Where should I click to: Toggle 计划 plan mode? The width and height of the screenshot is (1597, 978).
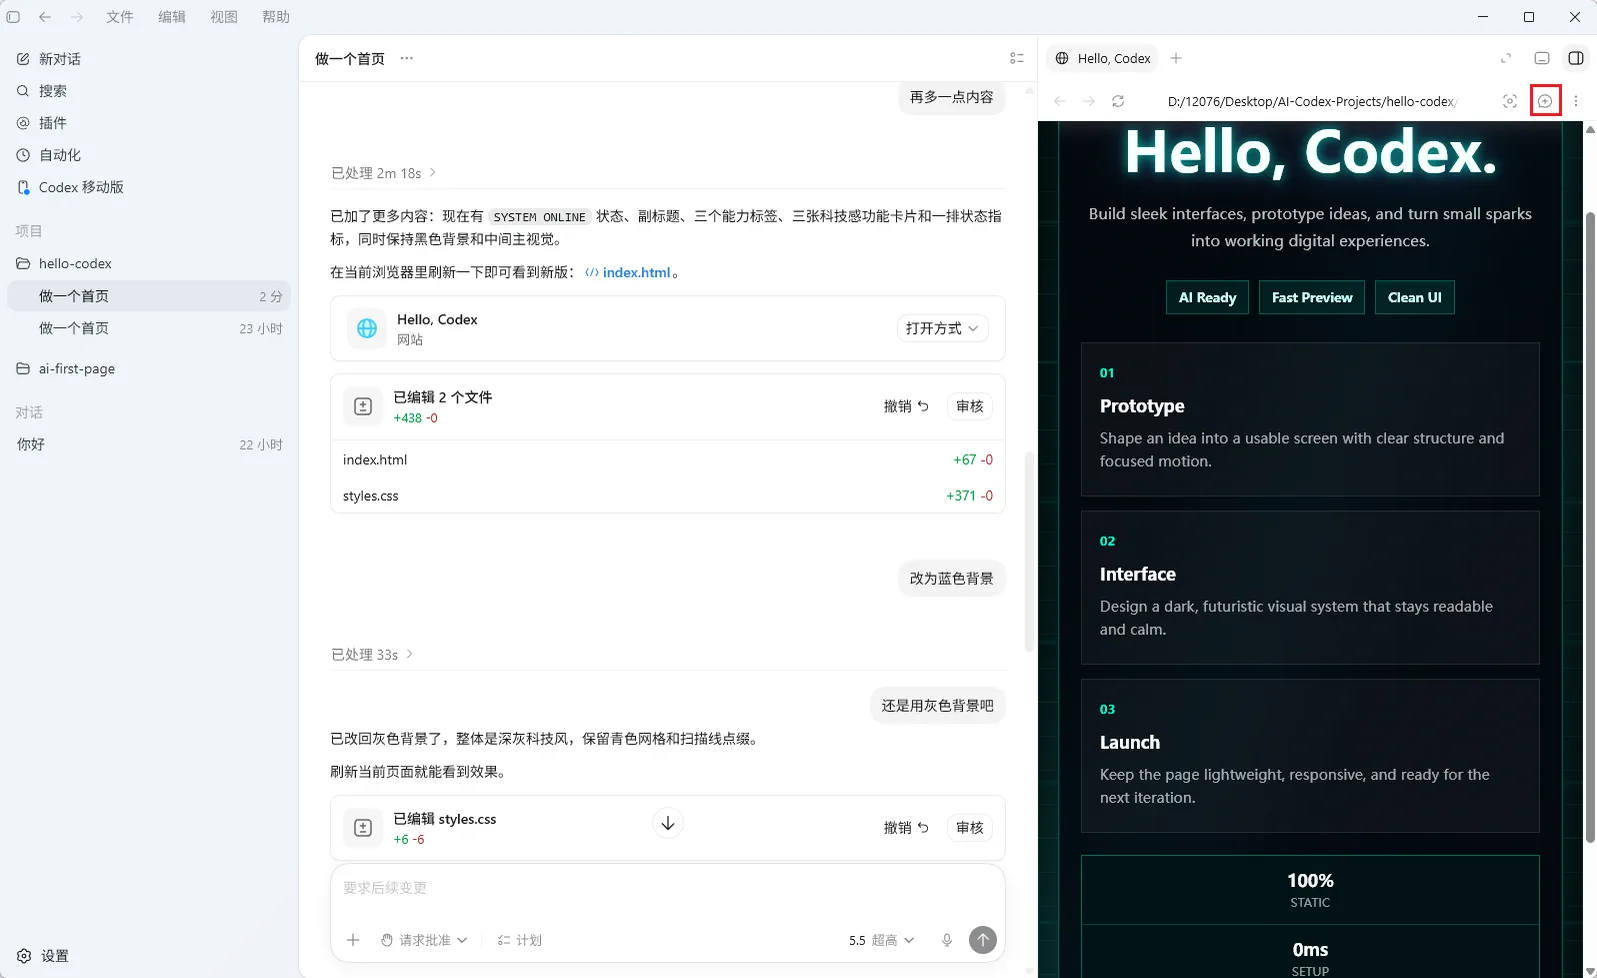(x=520, y=940)
